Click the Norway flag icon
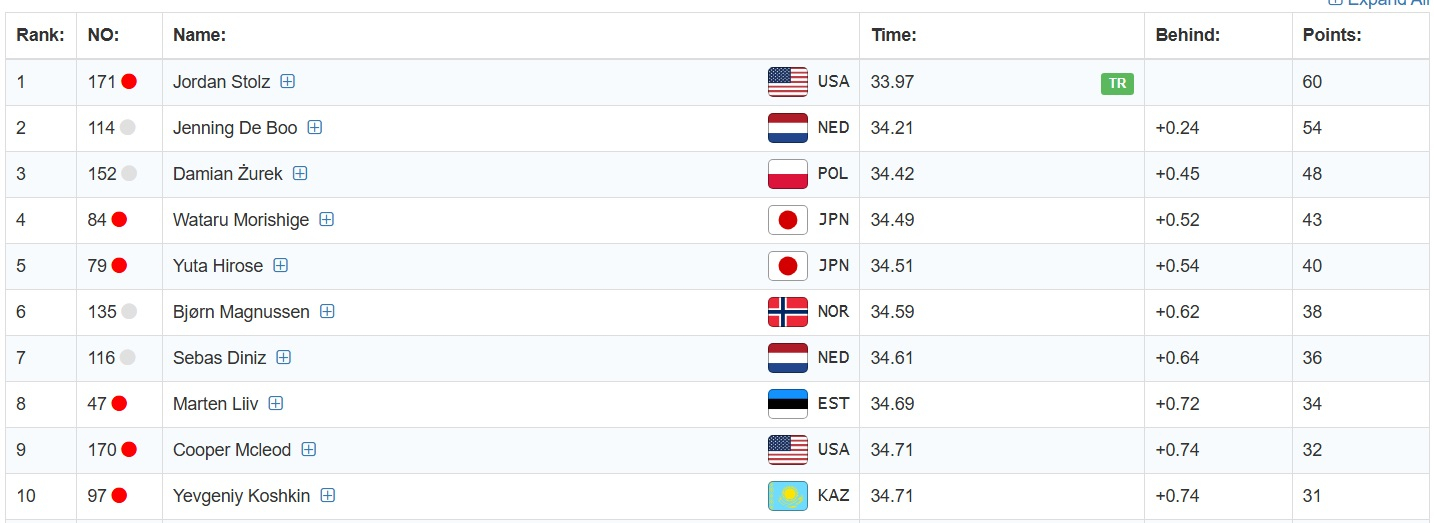Image resolution: width=1434 pixels, height=523 pixels. click(787, 312)
